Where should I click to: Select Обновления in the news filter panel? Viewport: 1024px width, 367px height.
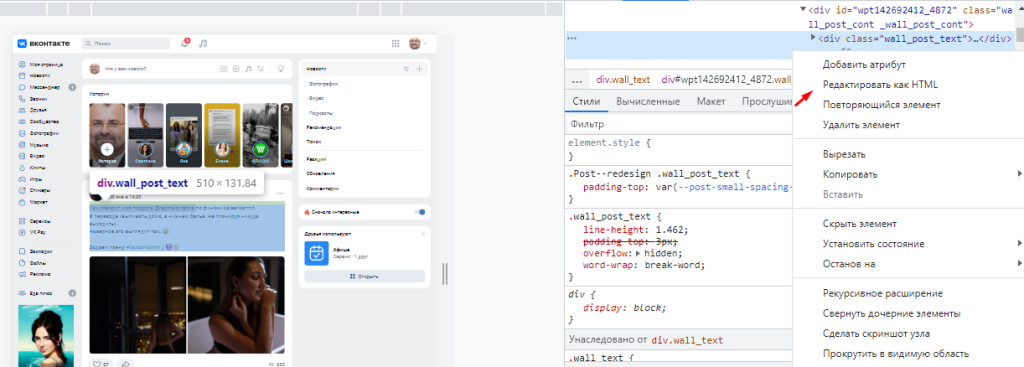[321, 173]
